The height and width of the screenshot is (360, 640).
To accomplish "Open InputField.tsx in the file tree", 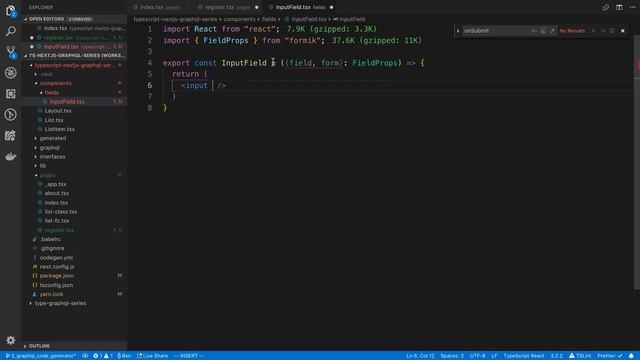I will click(x=74, y=102).
